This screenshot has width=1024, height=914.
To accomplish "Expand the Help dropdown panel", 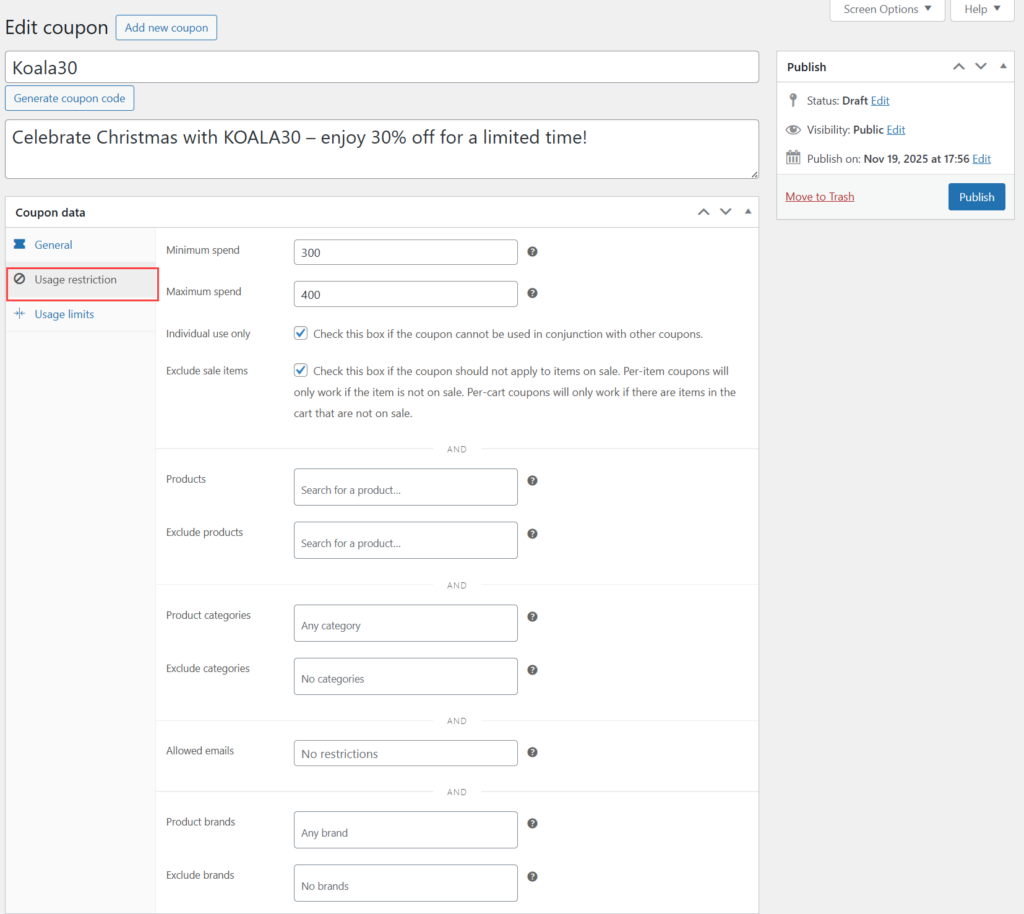I will [981, 10].
